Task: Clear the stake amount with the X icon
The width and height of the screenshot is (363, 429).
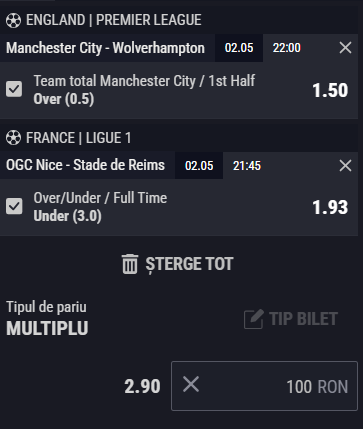Action: coord(191,384)
